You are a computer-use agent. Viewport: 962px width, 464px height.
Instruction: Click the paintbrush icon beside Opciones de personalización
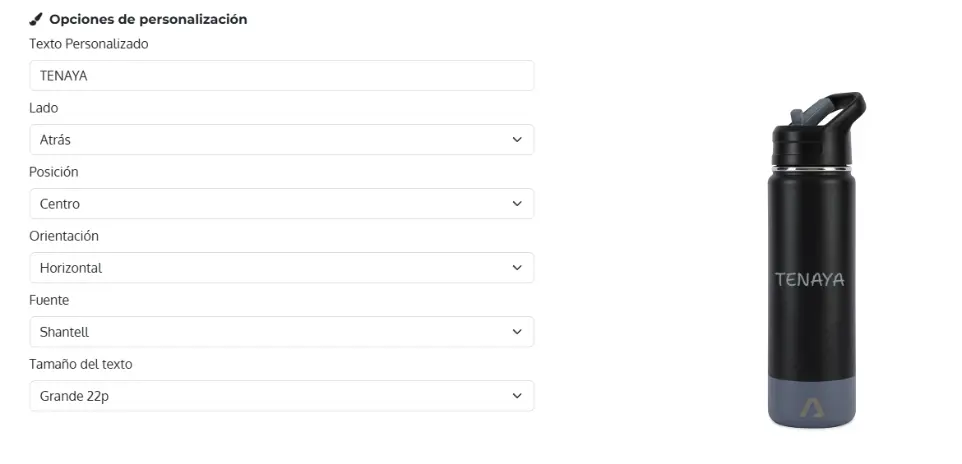36,19
